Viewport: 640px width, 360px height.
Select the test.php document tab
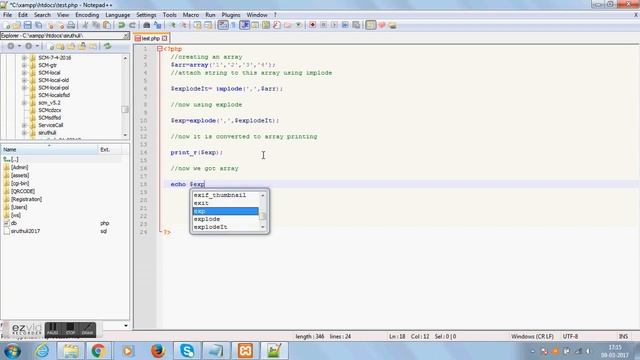151,38
